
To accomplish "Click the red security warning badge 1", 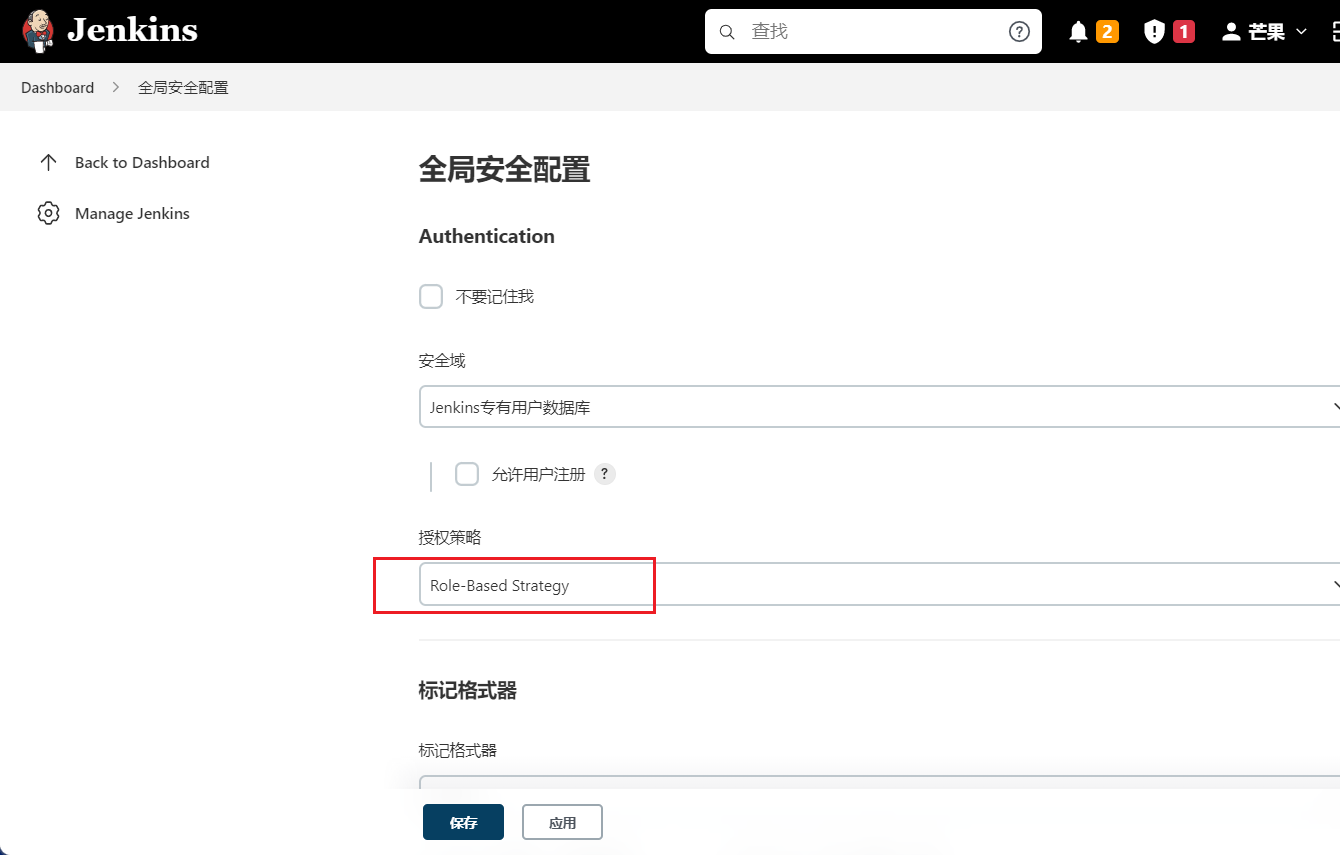I will (x=1184, y=32).
